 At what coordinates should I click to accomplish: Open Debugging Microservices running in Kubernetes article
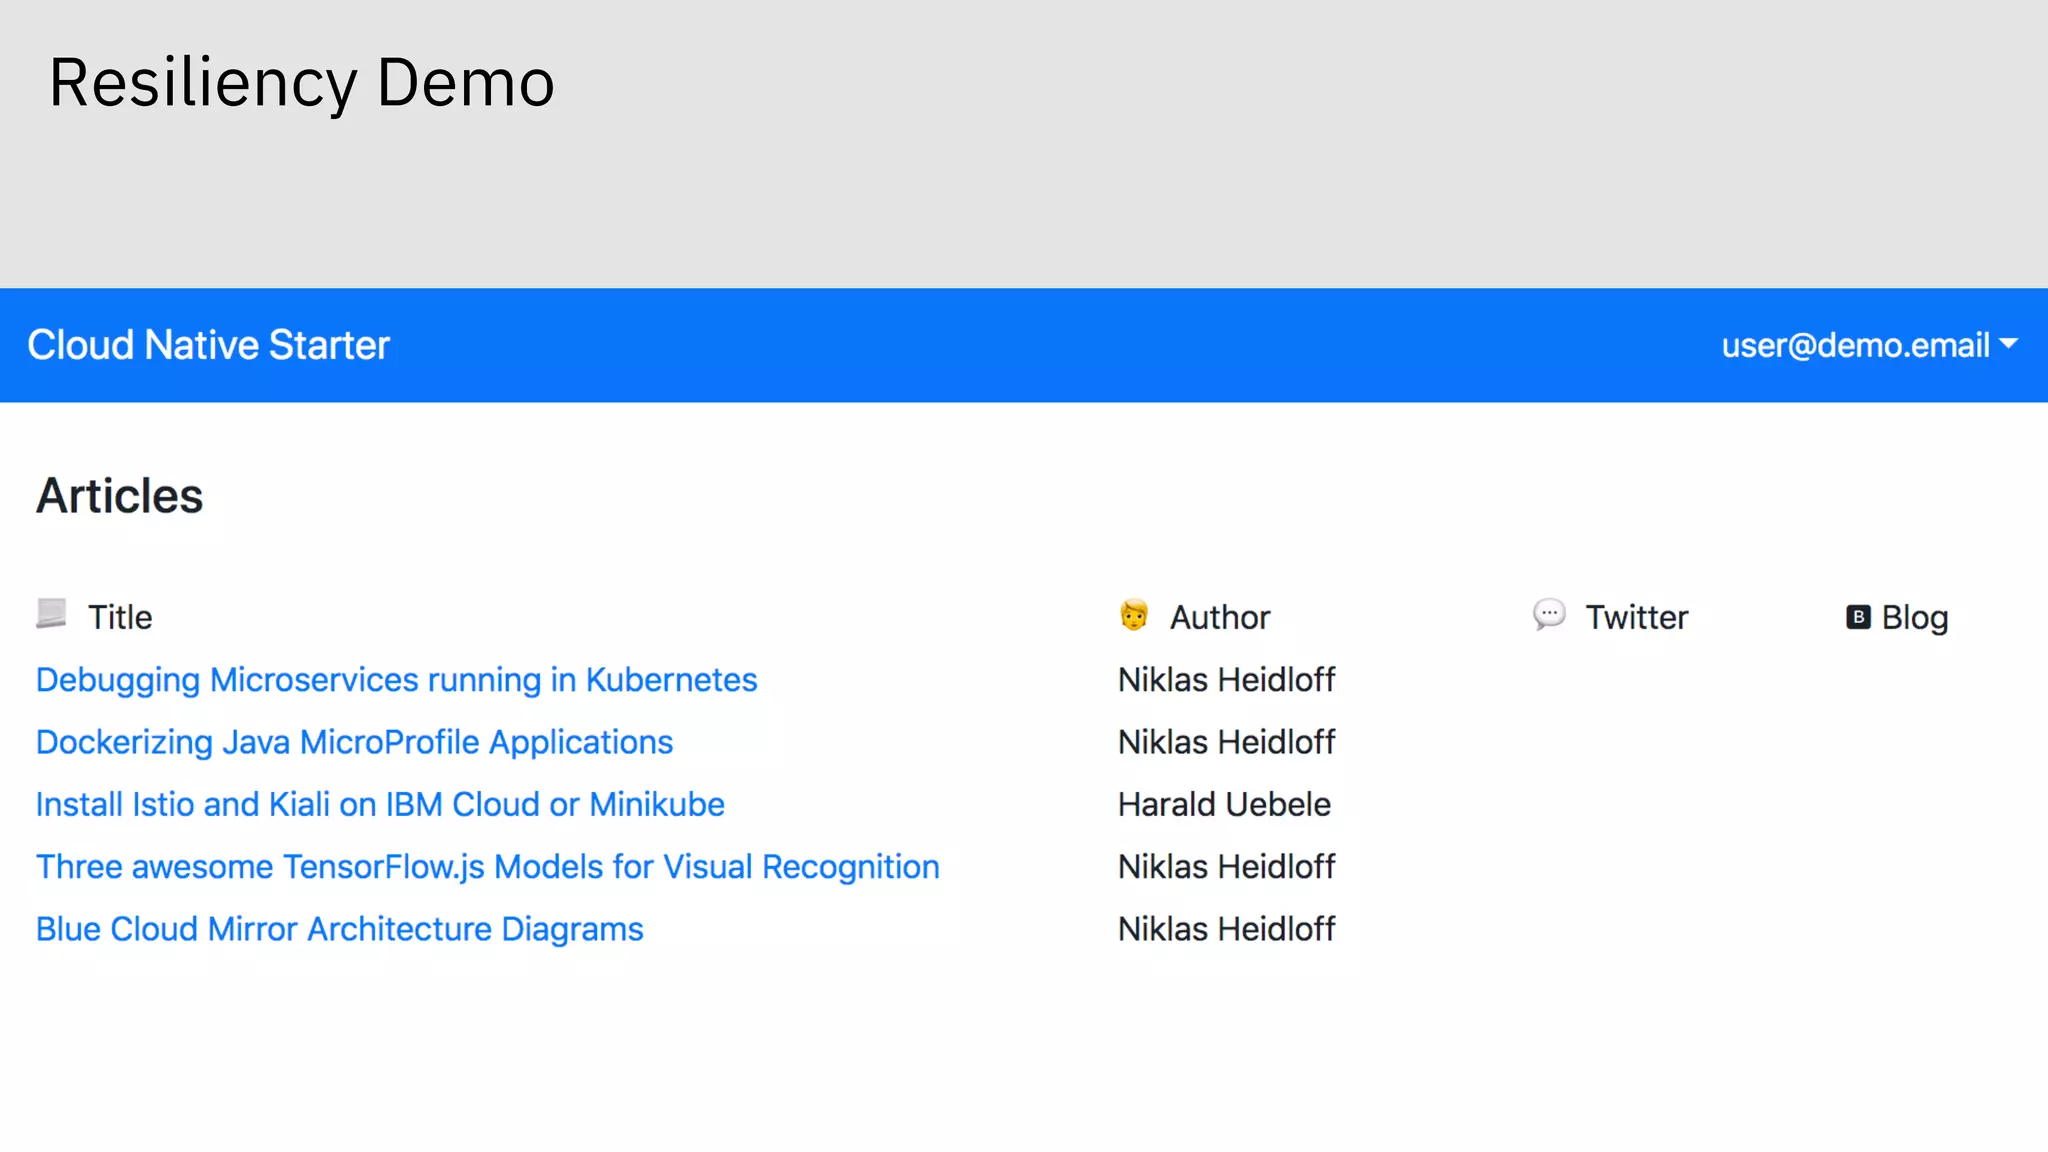click(396, 680)
